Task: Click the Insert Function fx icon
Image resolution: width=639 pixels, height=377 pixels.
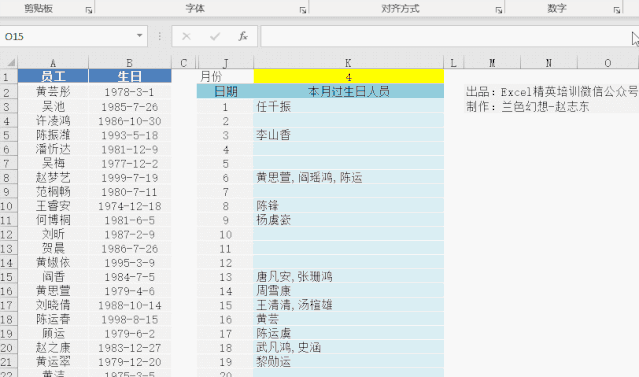Action: tap(243, 37)
